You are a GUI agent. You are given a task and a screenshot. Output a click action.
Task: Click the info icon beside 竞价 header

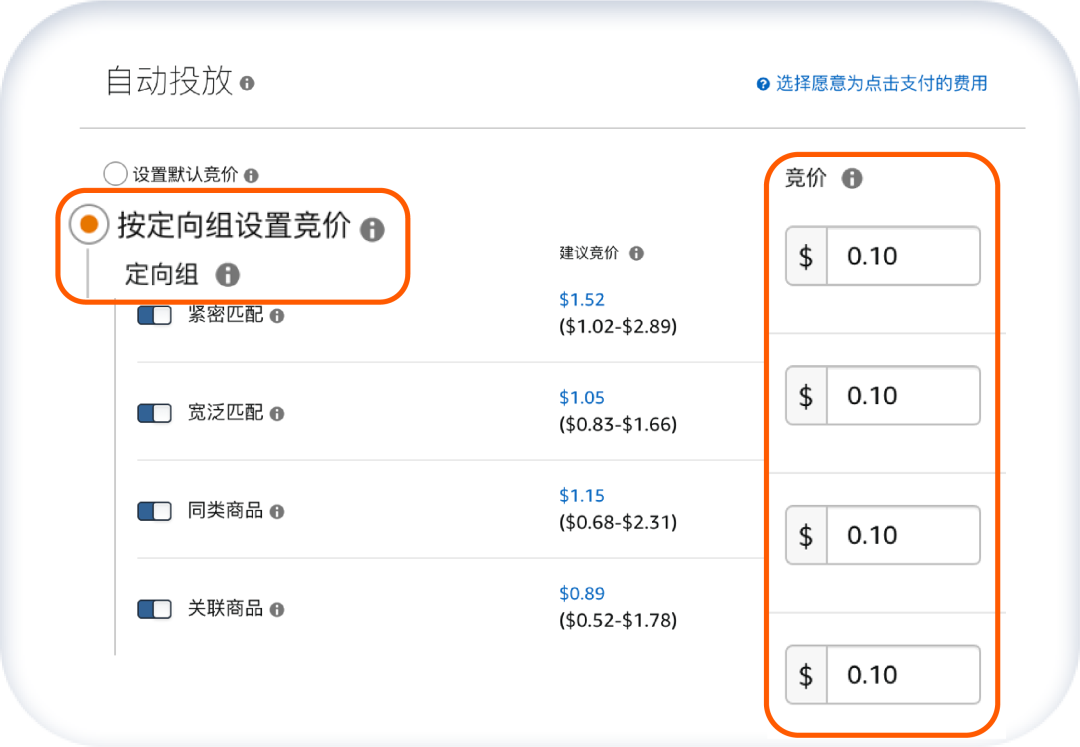(x=851, y=179)
